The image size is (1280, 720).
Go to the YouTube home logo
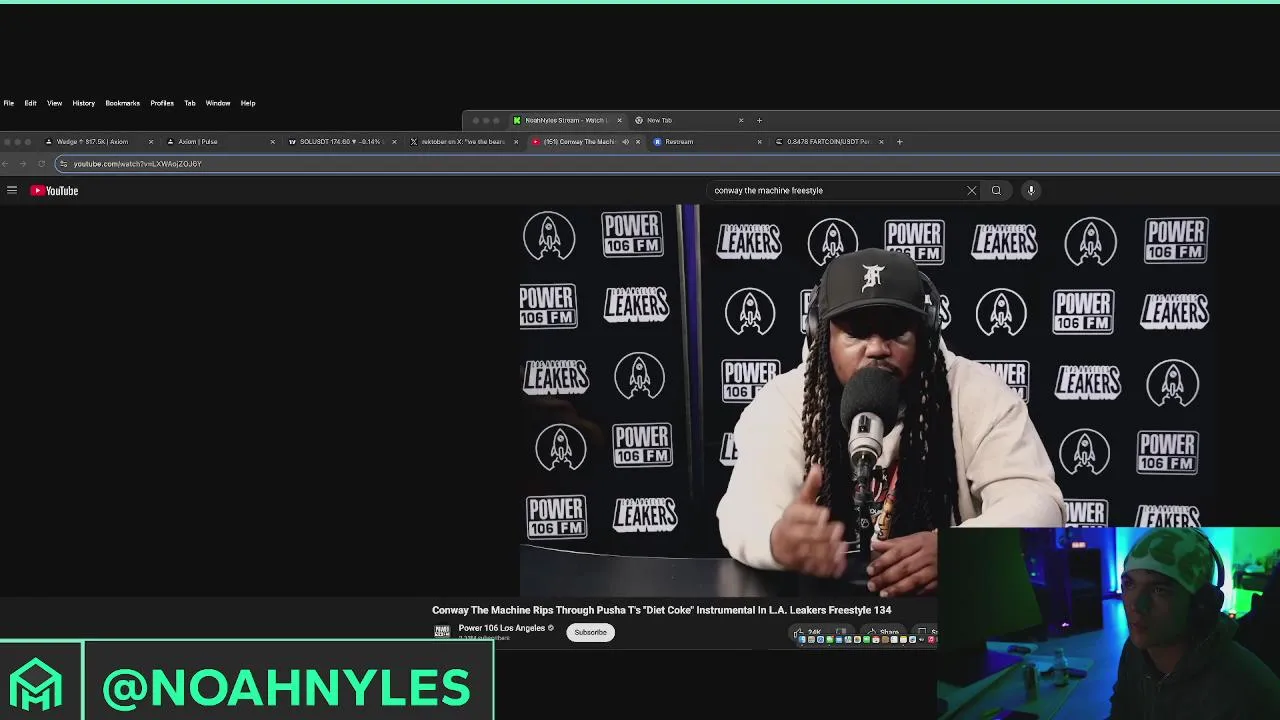[54, 190]
